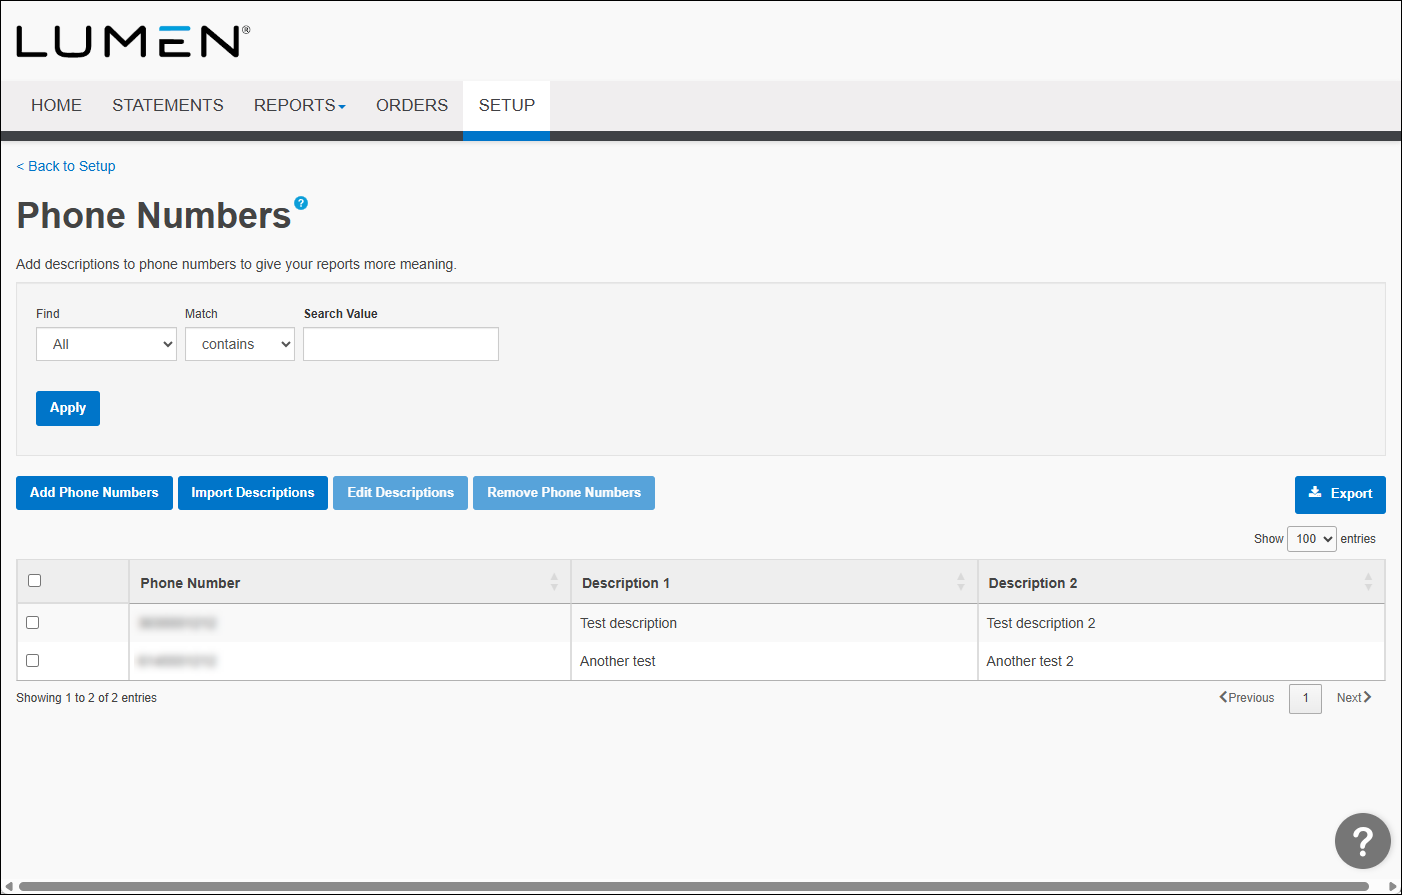Open the Find dropdown set to All
The image size is (1402, 895).
[106, 344]
